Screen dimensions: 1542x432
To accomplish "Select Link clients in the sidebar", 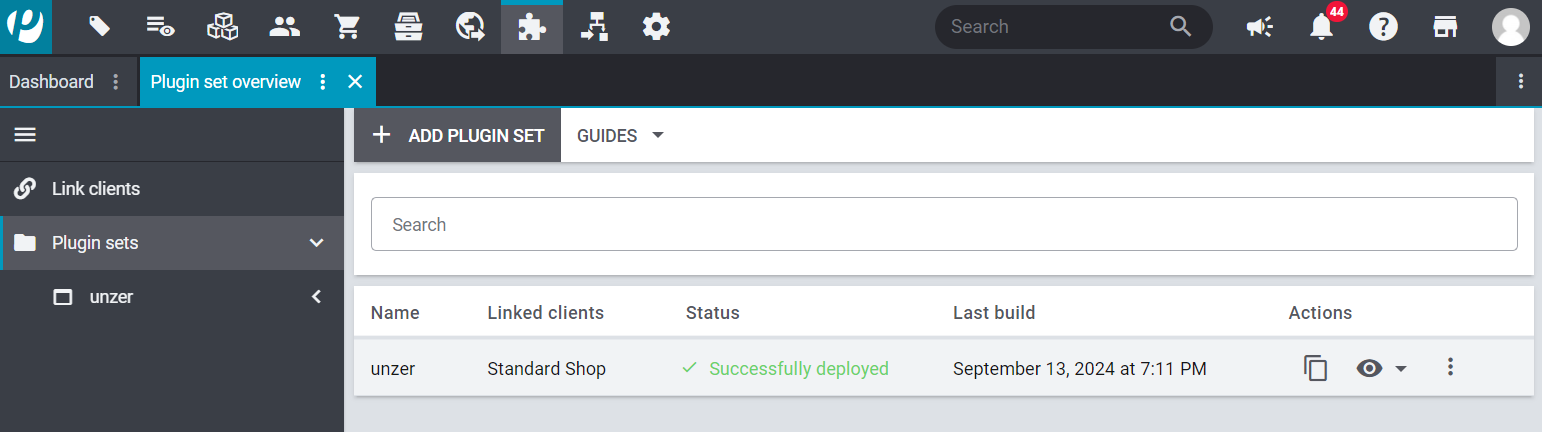I will 95,189.
